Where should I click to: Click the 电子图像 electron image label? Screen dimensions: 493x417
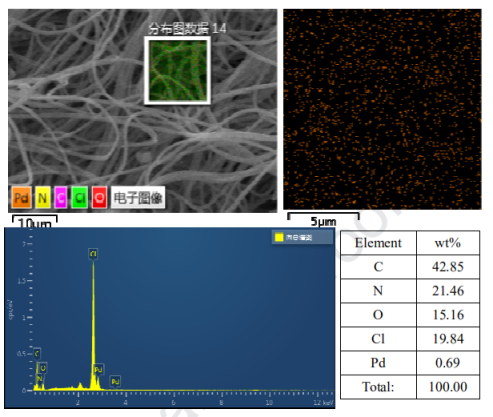[138, 198]
